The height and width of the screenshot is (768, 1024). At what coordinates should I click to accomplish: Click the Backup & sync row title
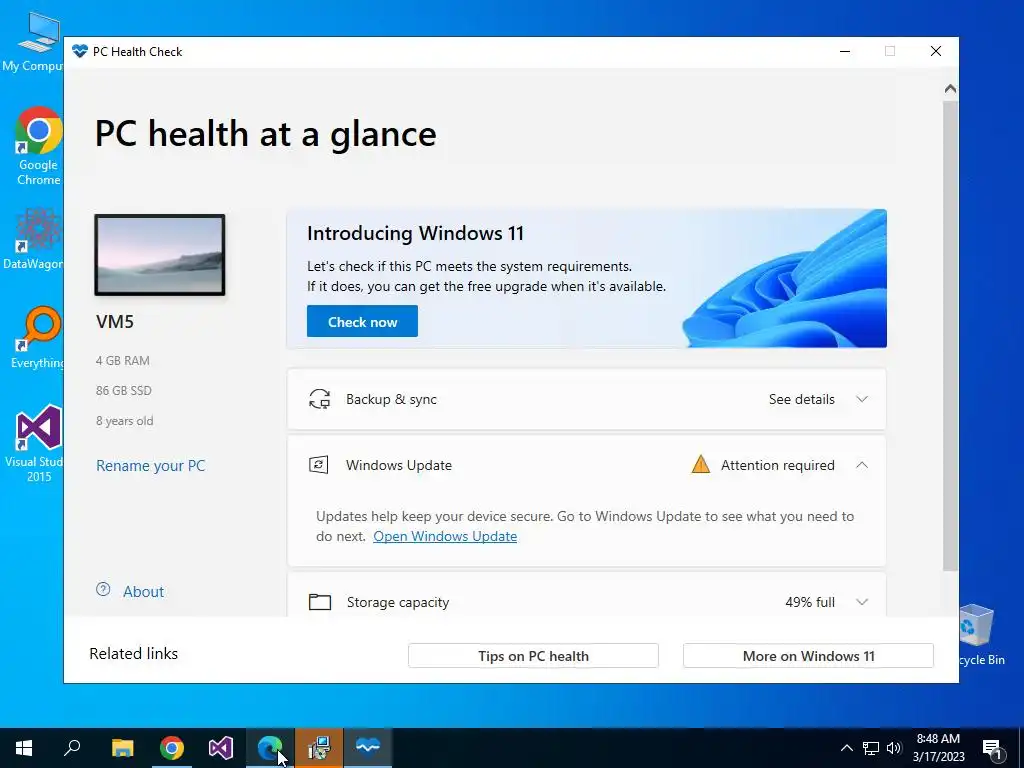pyautogui.click(x=391, y=399)
